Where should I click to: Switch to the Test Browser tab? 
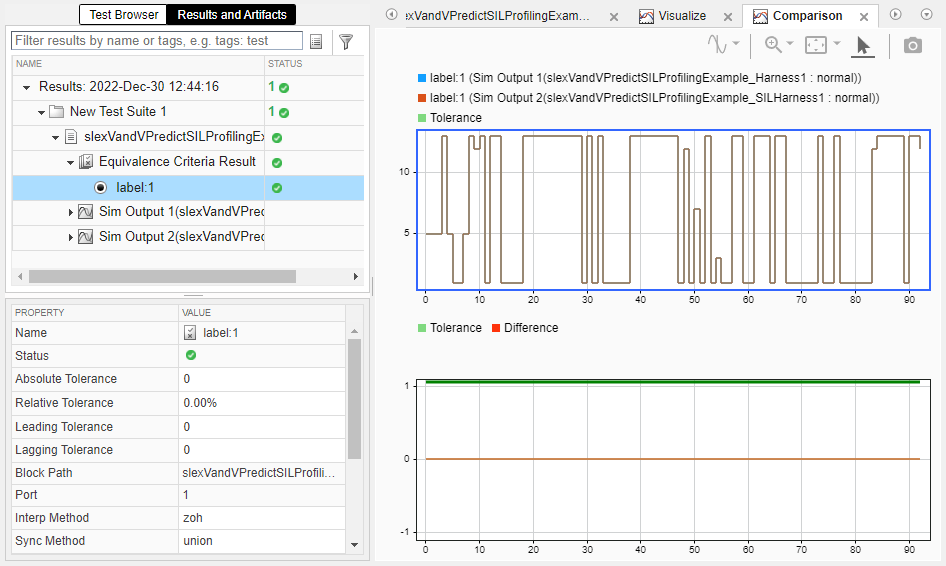point(124,15)
